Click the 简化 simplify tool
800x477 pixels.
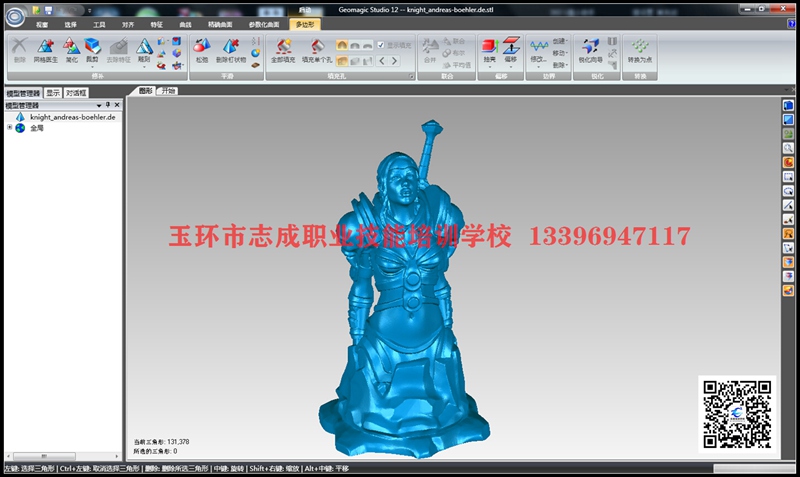click(x=71, y=51)
